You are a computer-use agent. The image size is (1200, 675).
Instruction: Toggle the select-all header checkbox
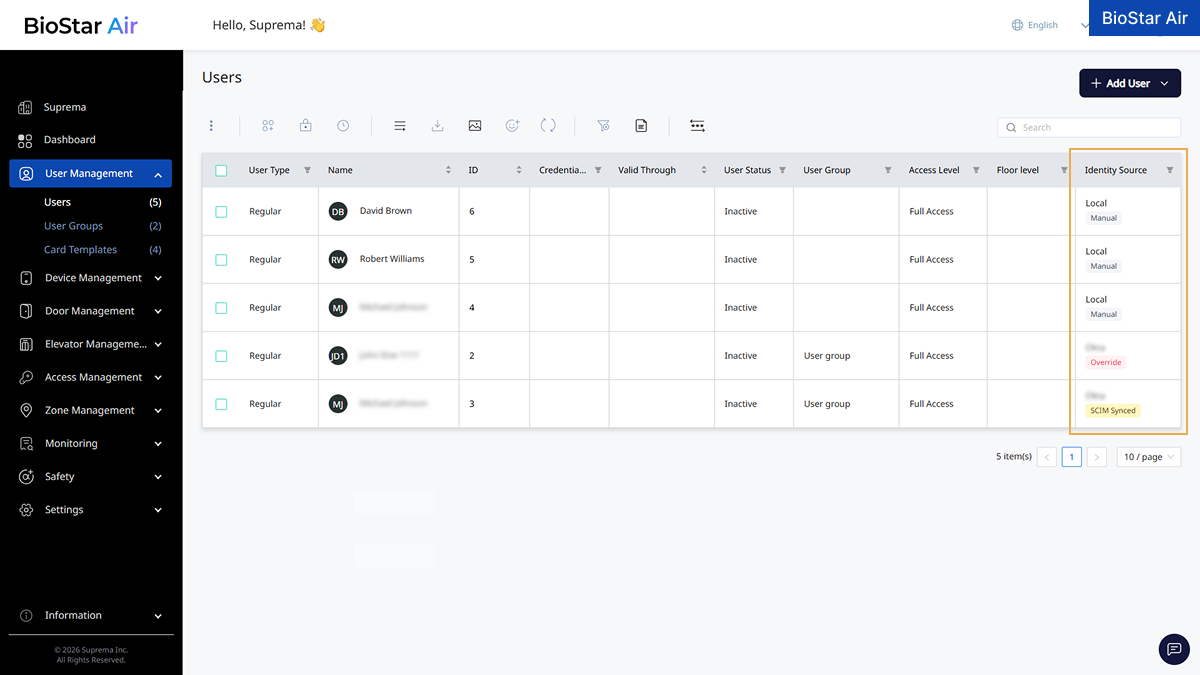(221, 170)
